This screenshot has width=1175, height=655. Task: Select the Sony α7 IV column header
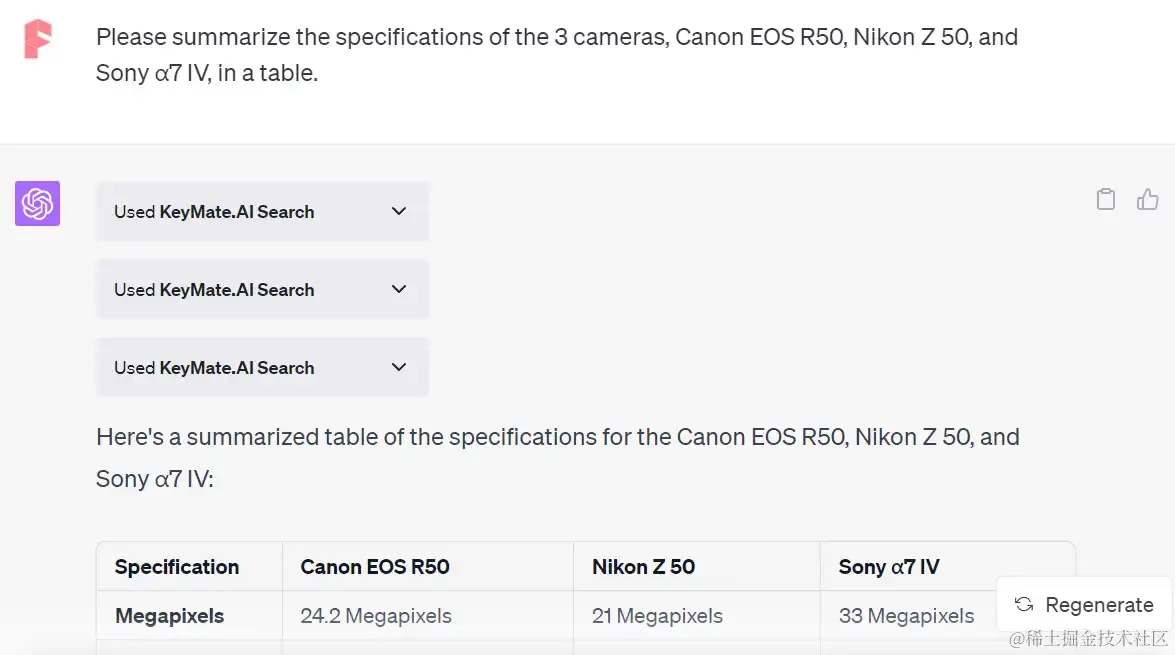tap(889, 567)
